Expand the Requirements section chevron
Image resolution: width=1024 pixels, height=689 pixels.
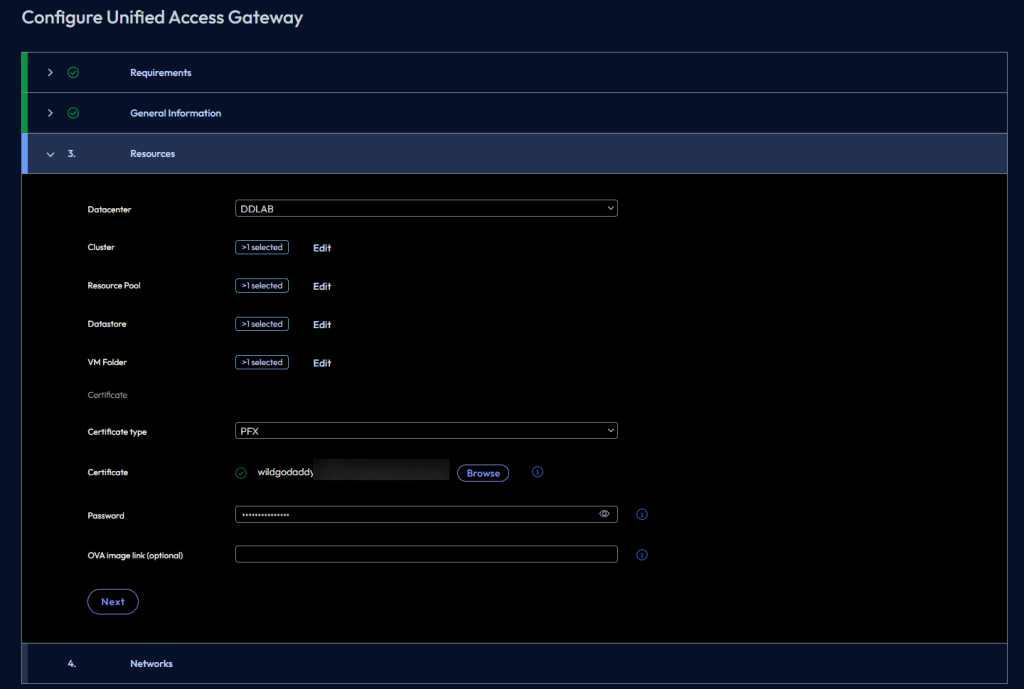tap(50, 73)
